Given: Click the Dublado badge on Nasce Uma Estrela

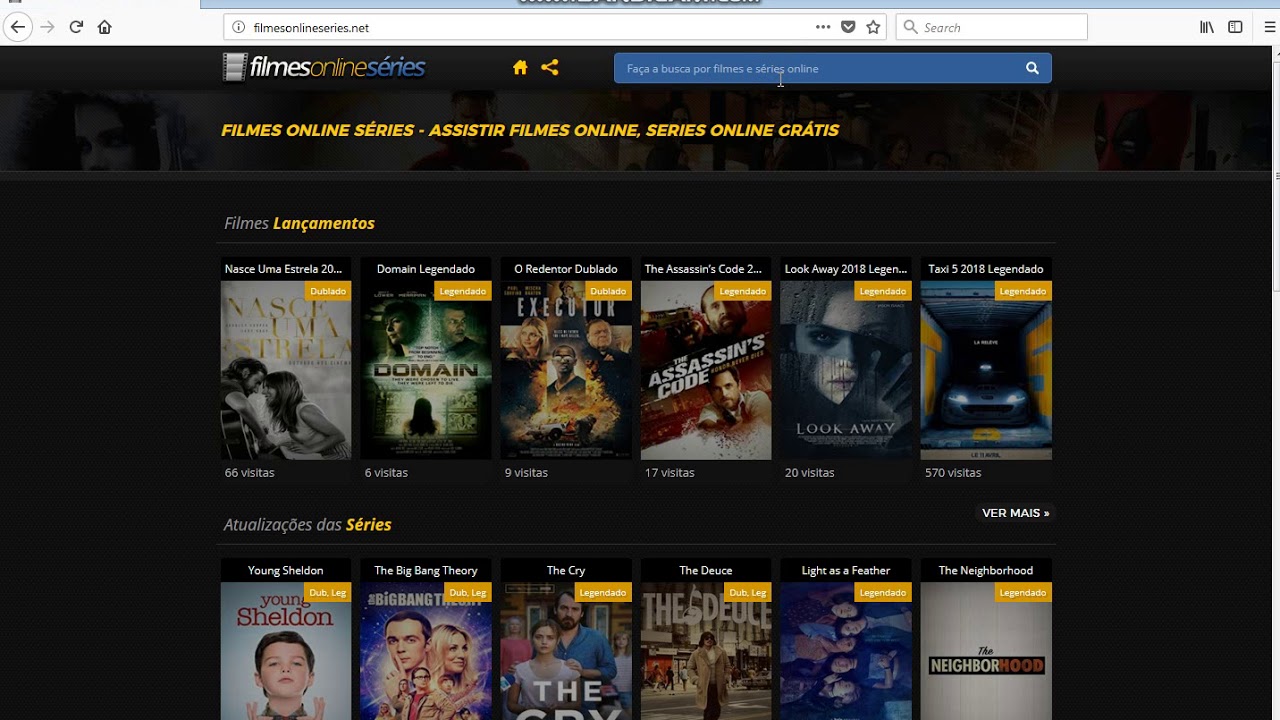Looking at the screenshot, I should tap(328, 291).
